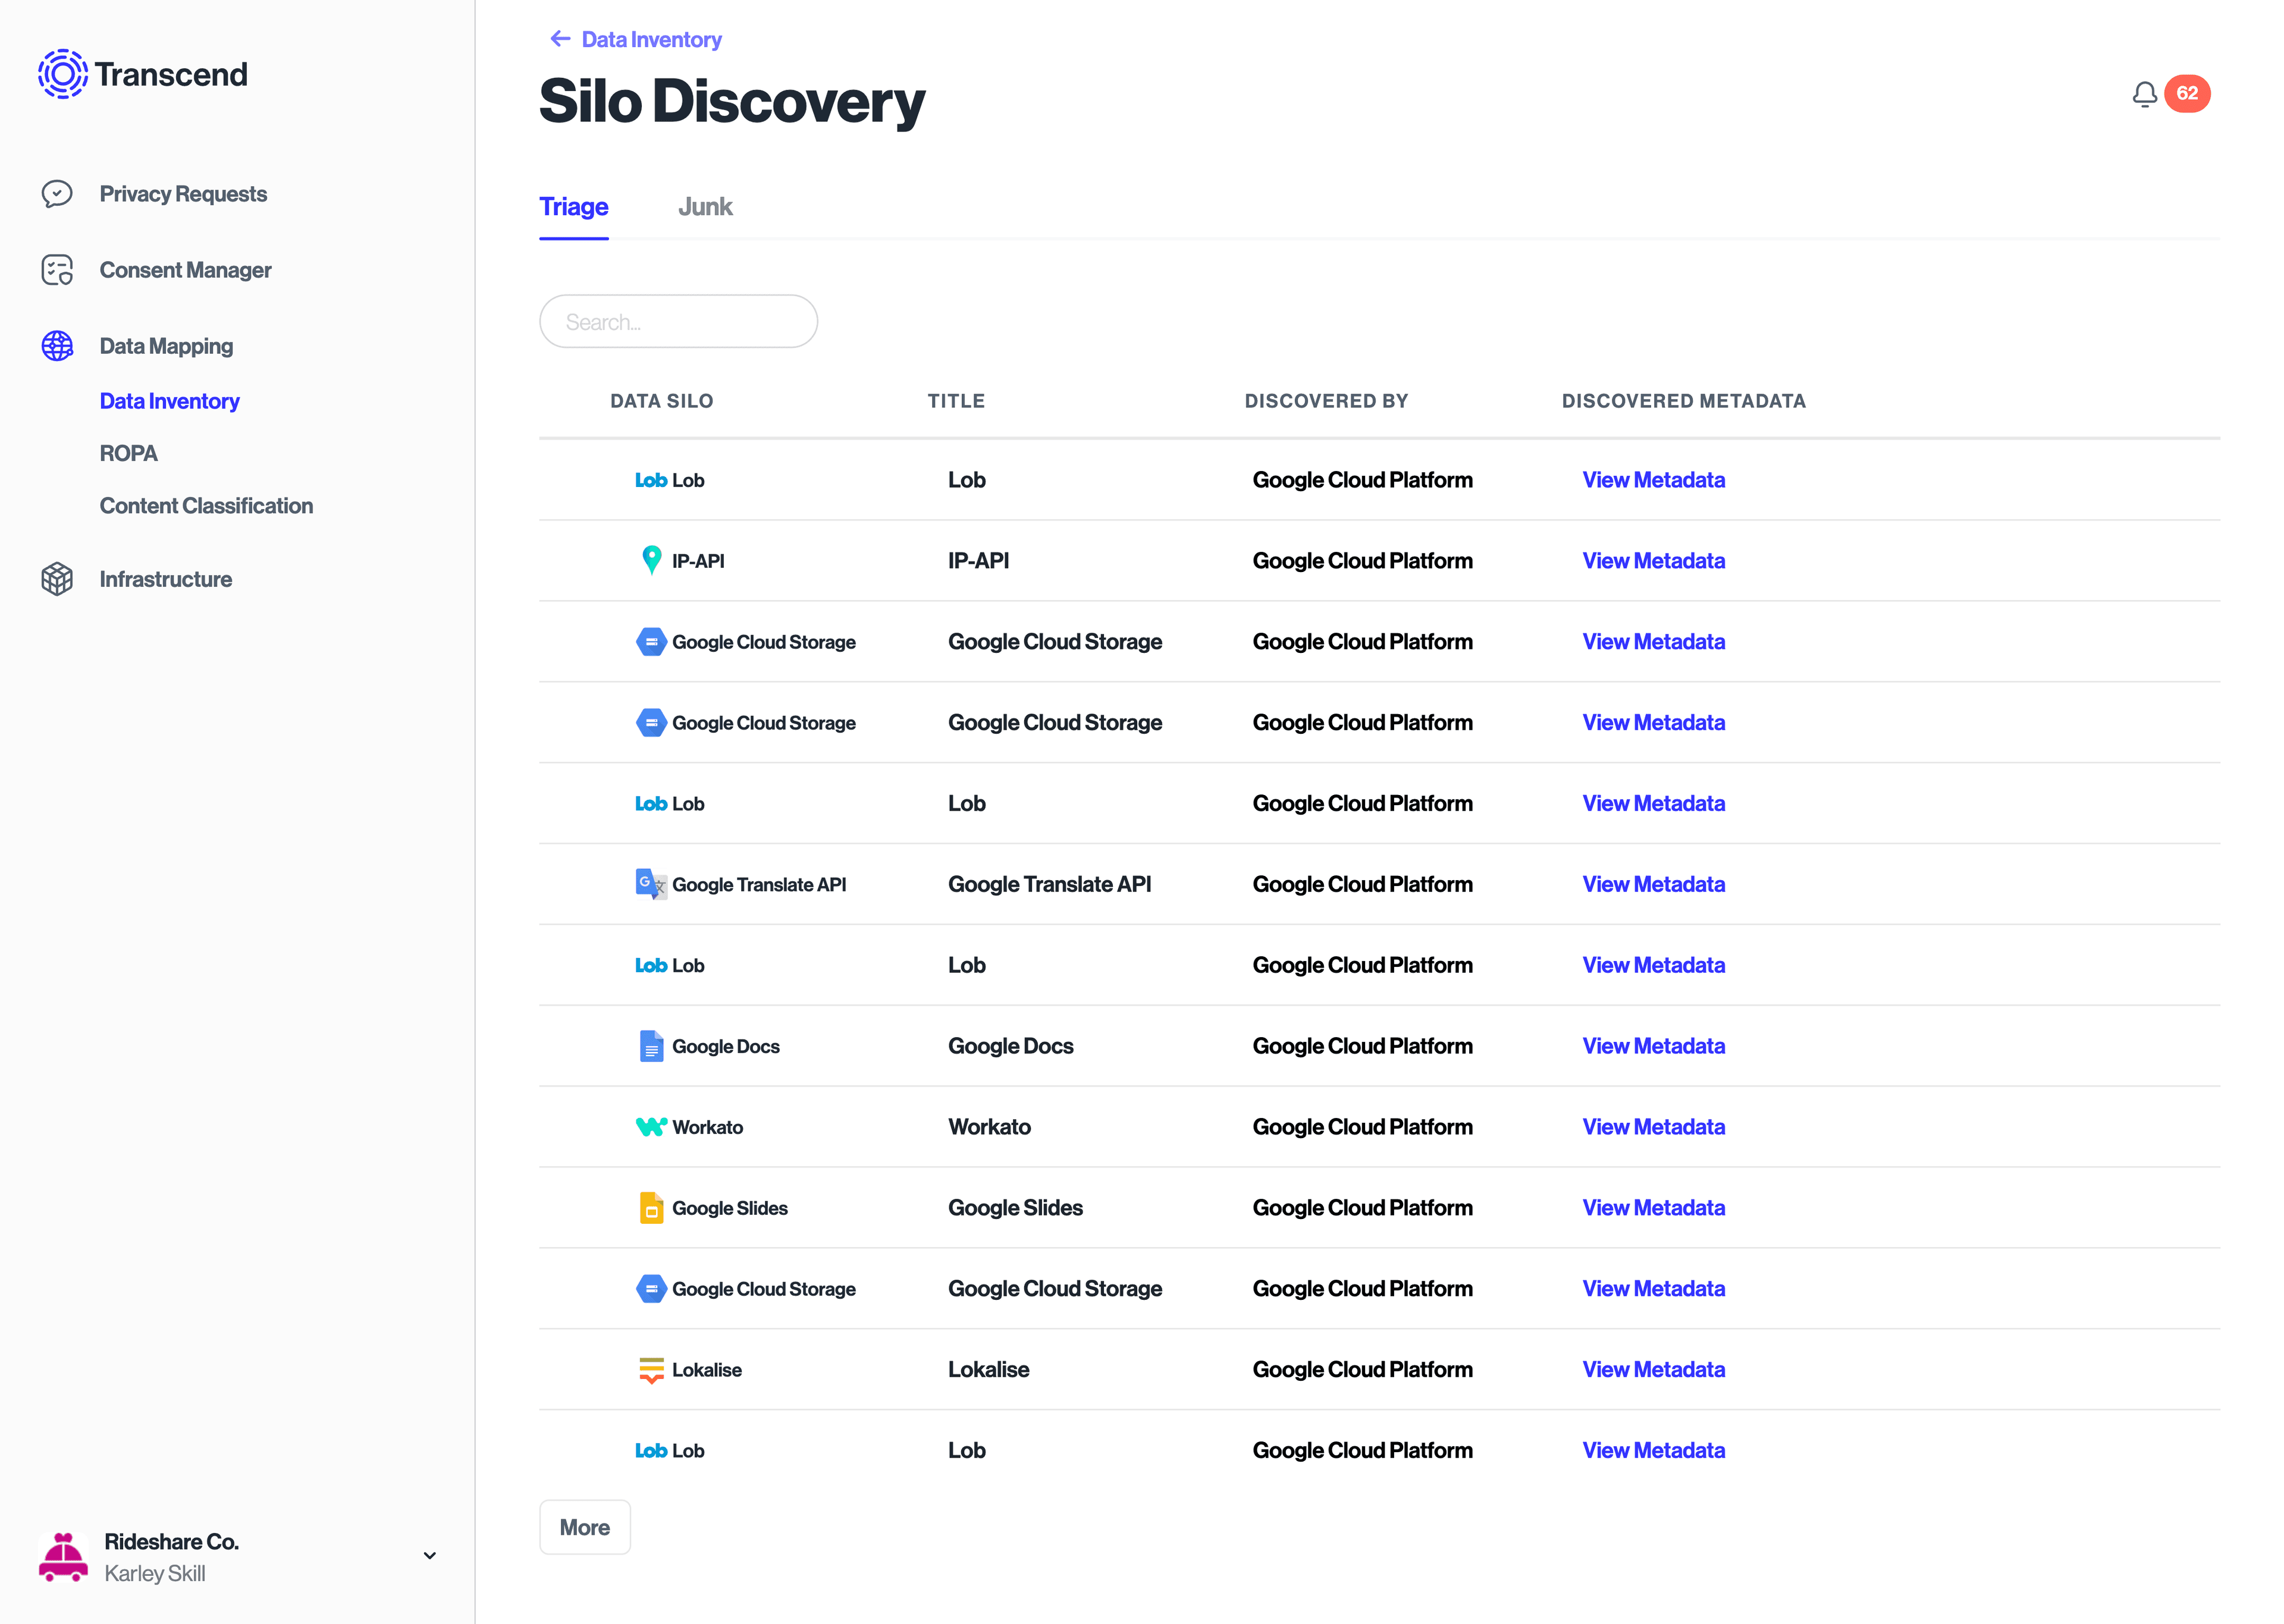Switch to the Junk tab
The width and height of the screenshot is (2284, 1624).
(x=705, y=206)
